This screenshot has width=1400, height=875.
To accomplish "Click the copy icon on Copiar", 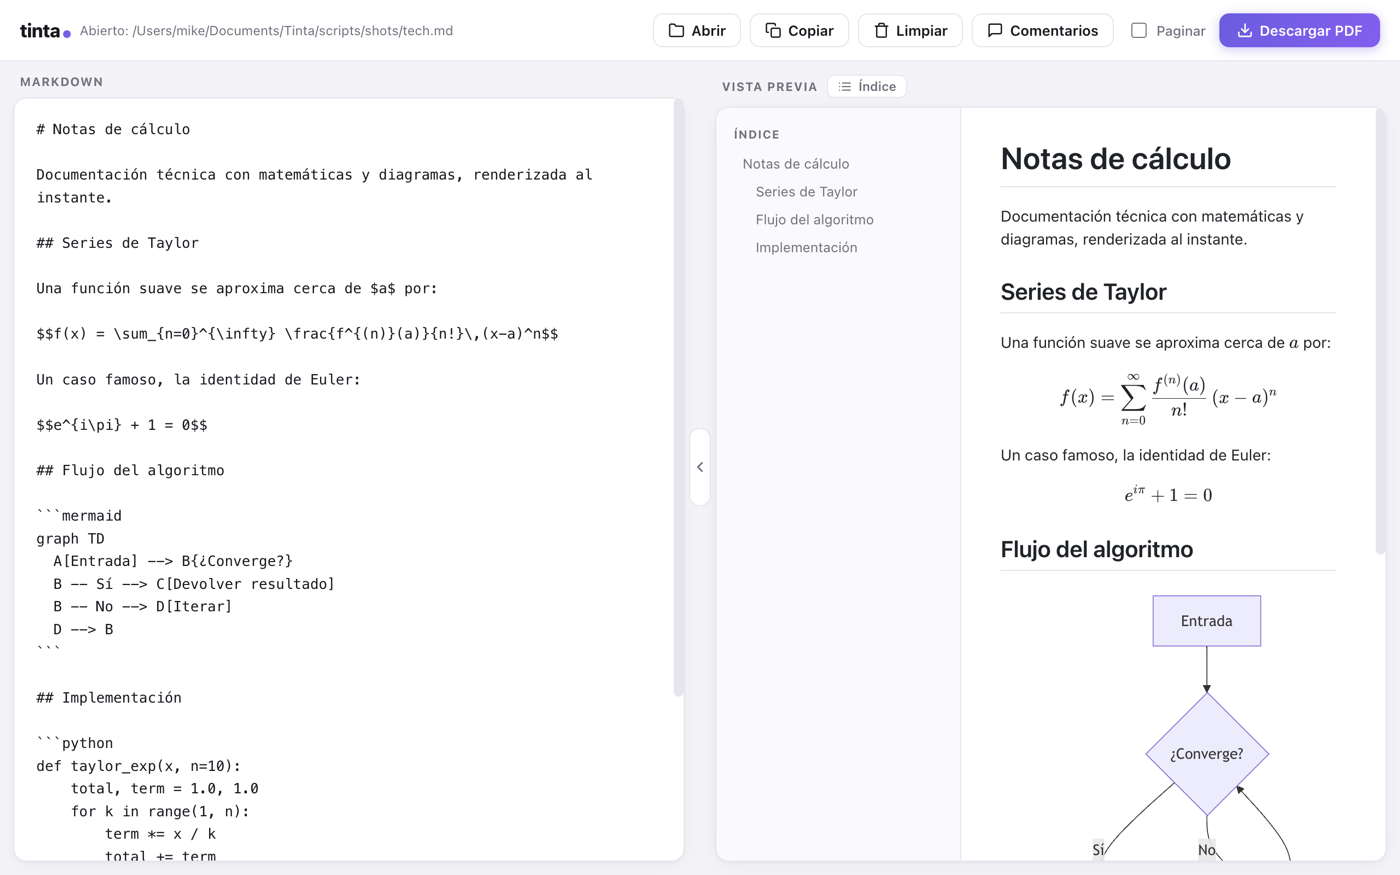I will [773, 30].
